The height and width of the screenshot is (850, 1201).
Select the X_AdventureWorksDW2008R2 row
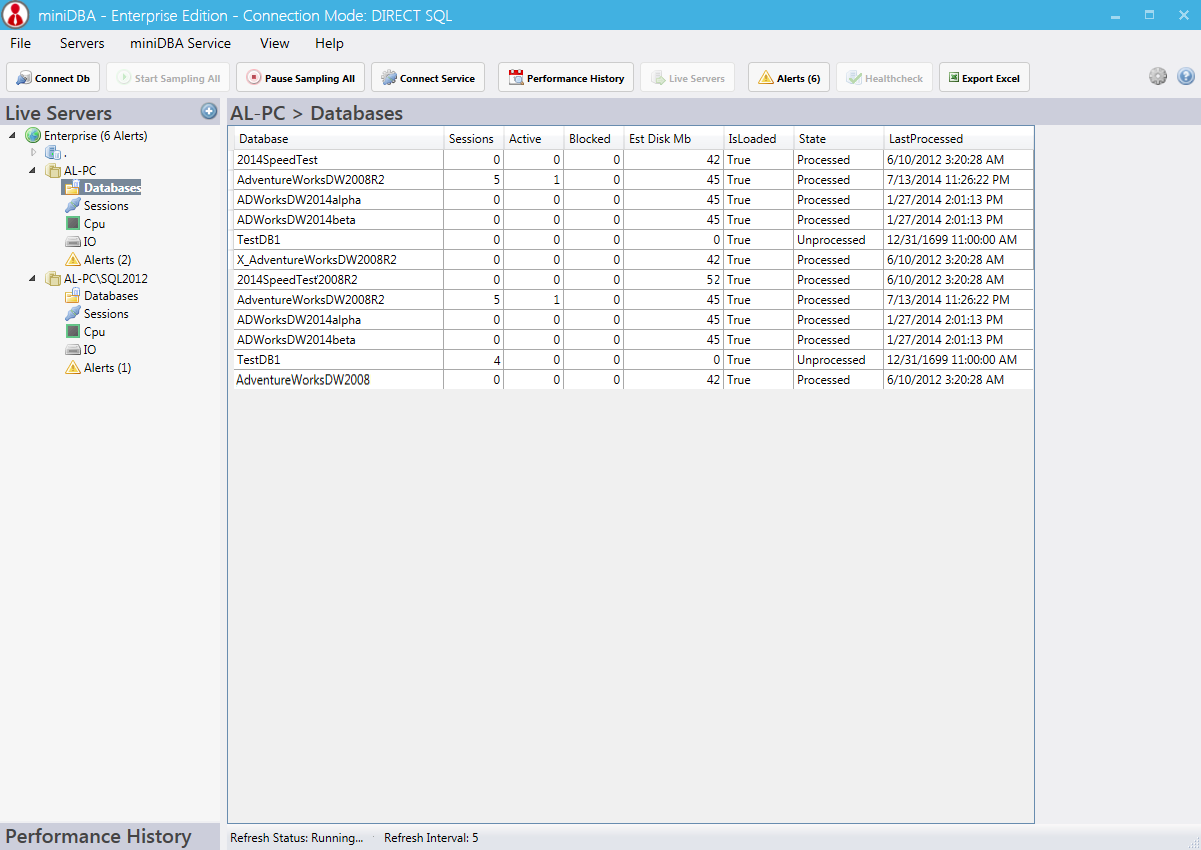point(634,260)
